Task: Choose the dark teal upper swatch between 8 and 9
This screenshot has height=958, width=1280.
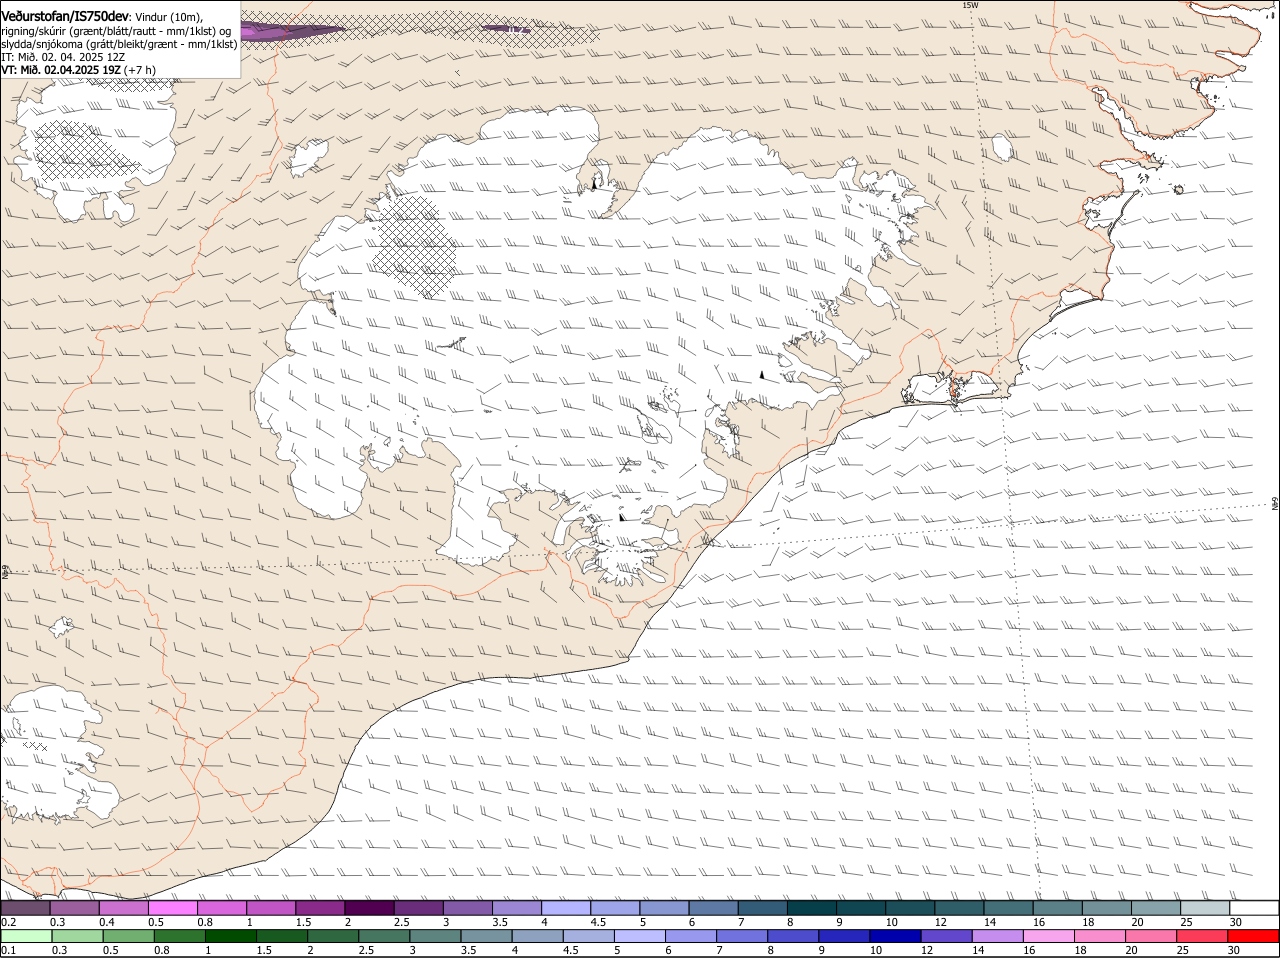Action: (811, 908)
